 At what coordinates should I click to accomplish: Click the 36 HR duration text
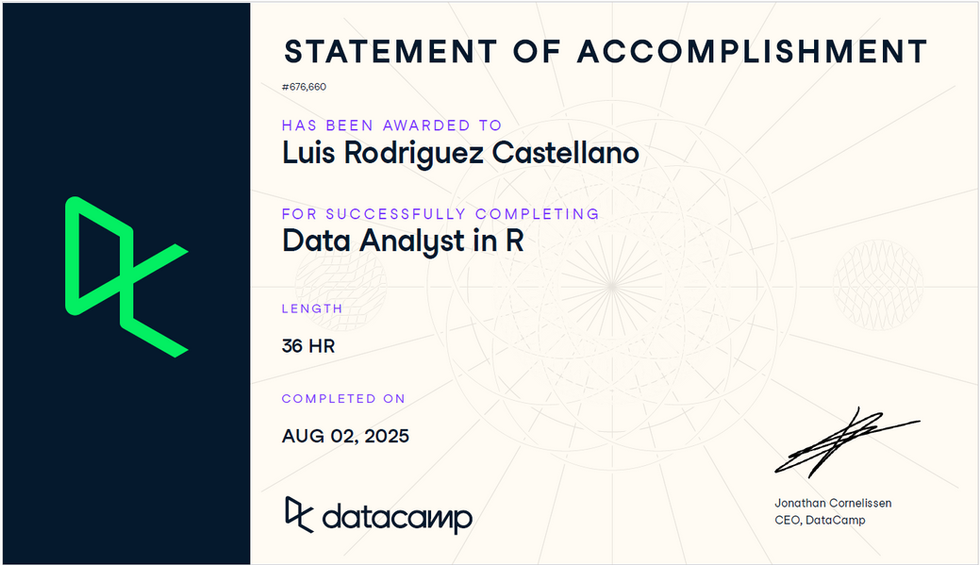pos(308,346)
